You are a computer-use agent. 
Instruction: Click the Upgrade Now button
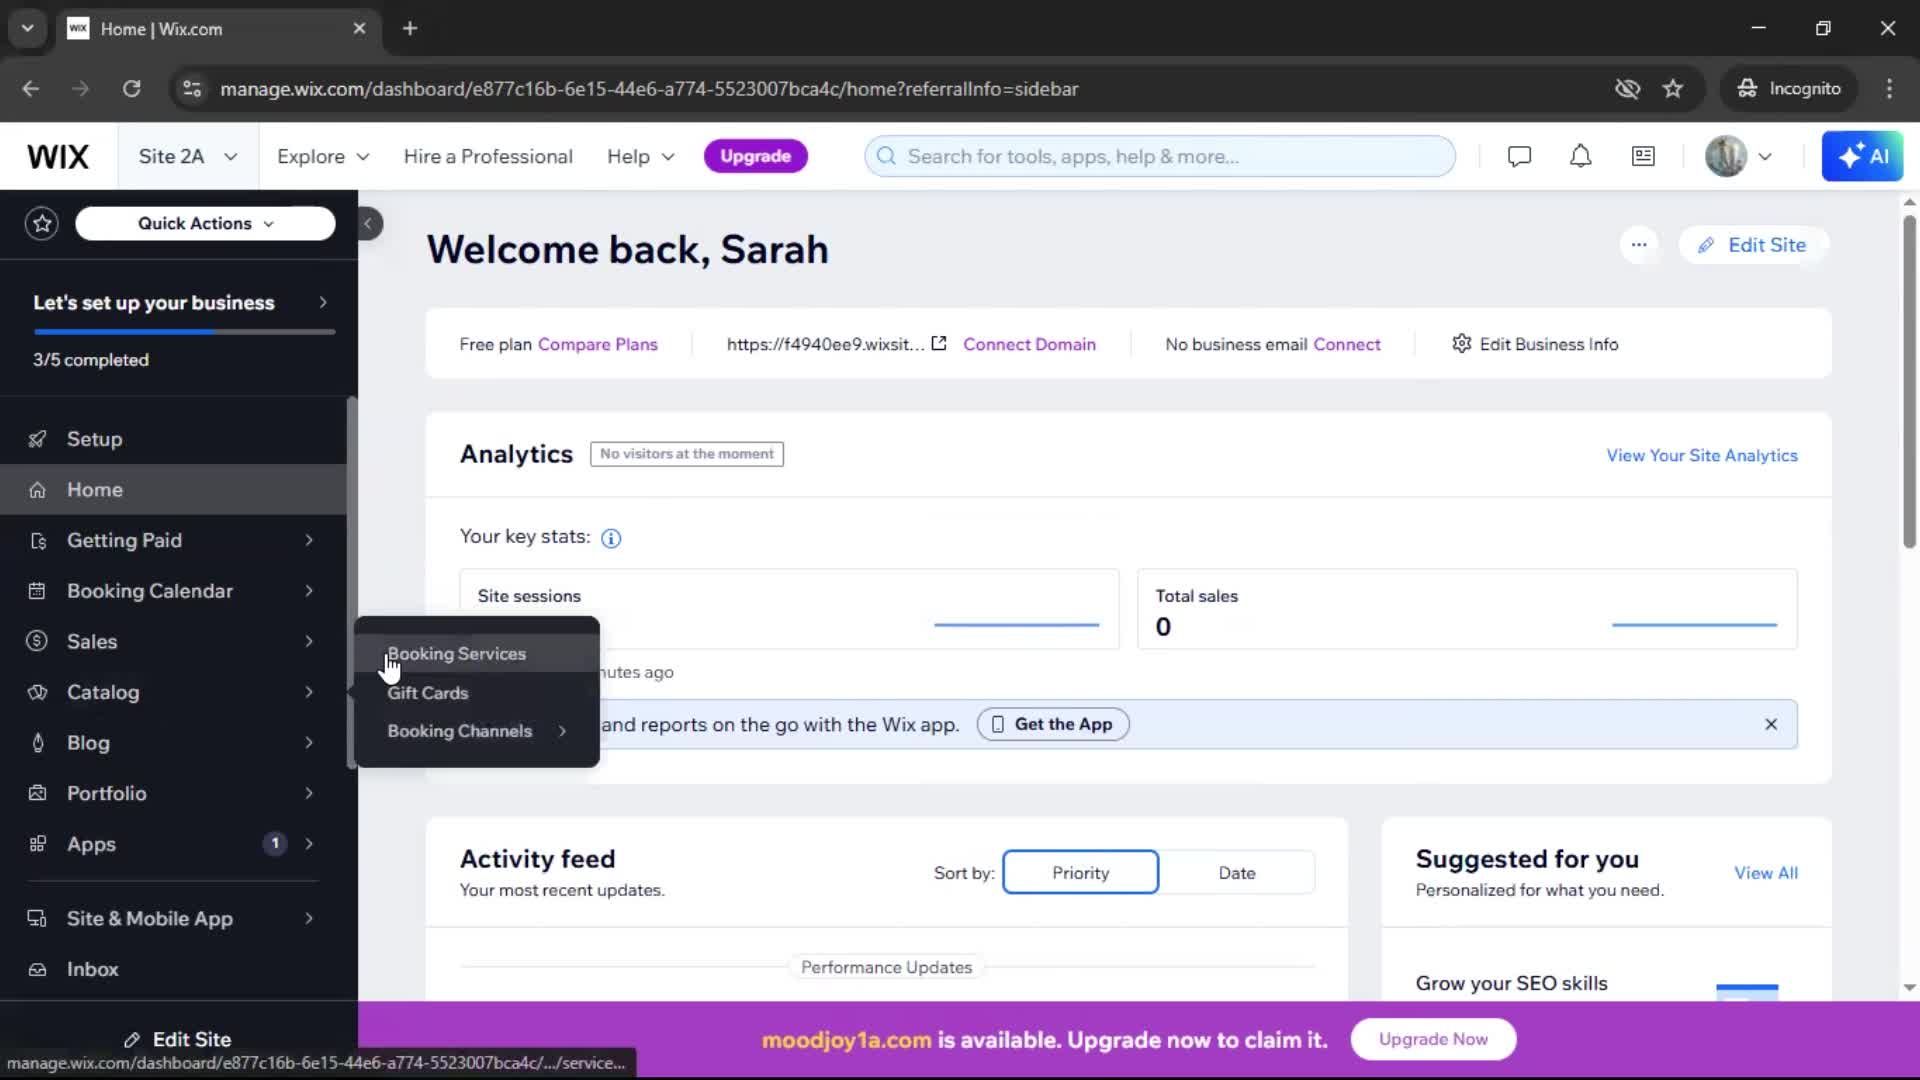(1433, 1040)
